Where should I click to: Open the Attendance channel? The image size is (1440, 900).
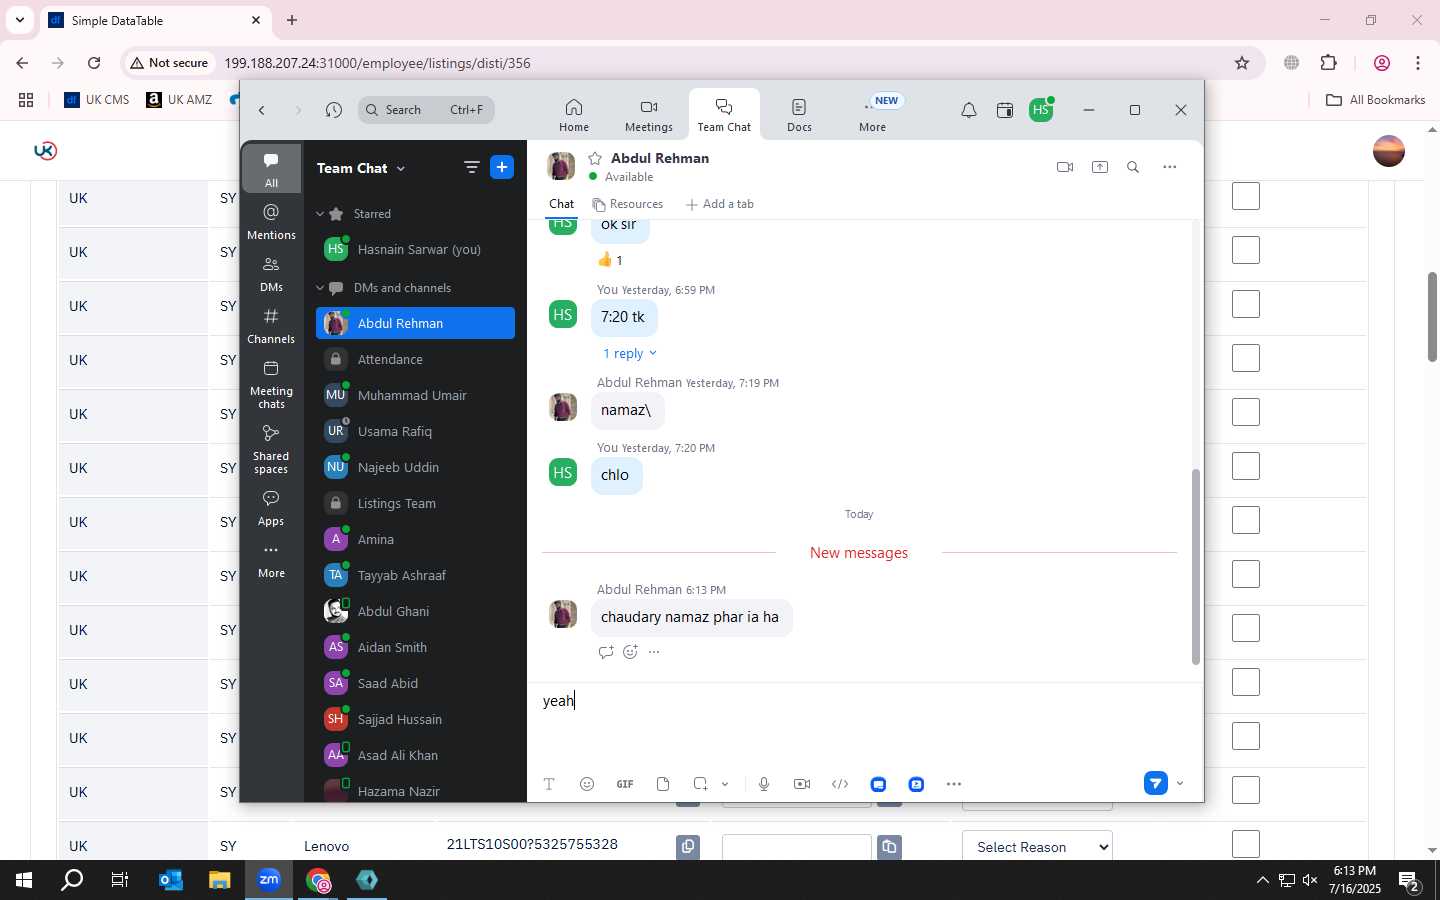(x=415, y=360)
